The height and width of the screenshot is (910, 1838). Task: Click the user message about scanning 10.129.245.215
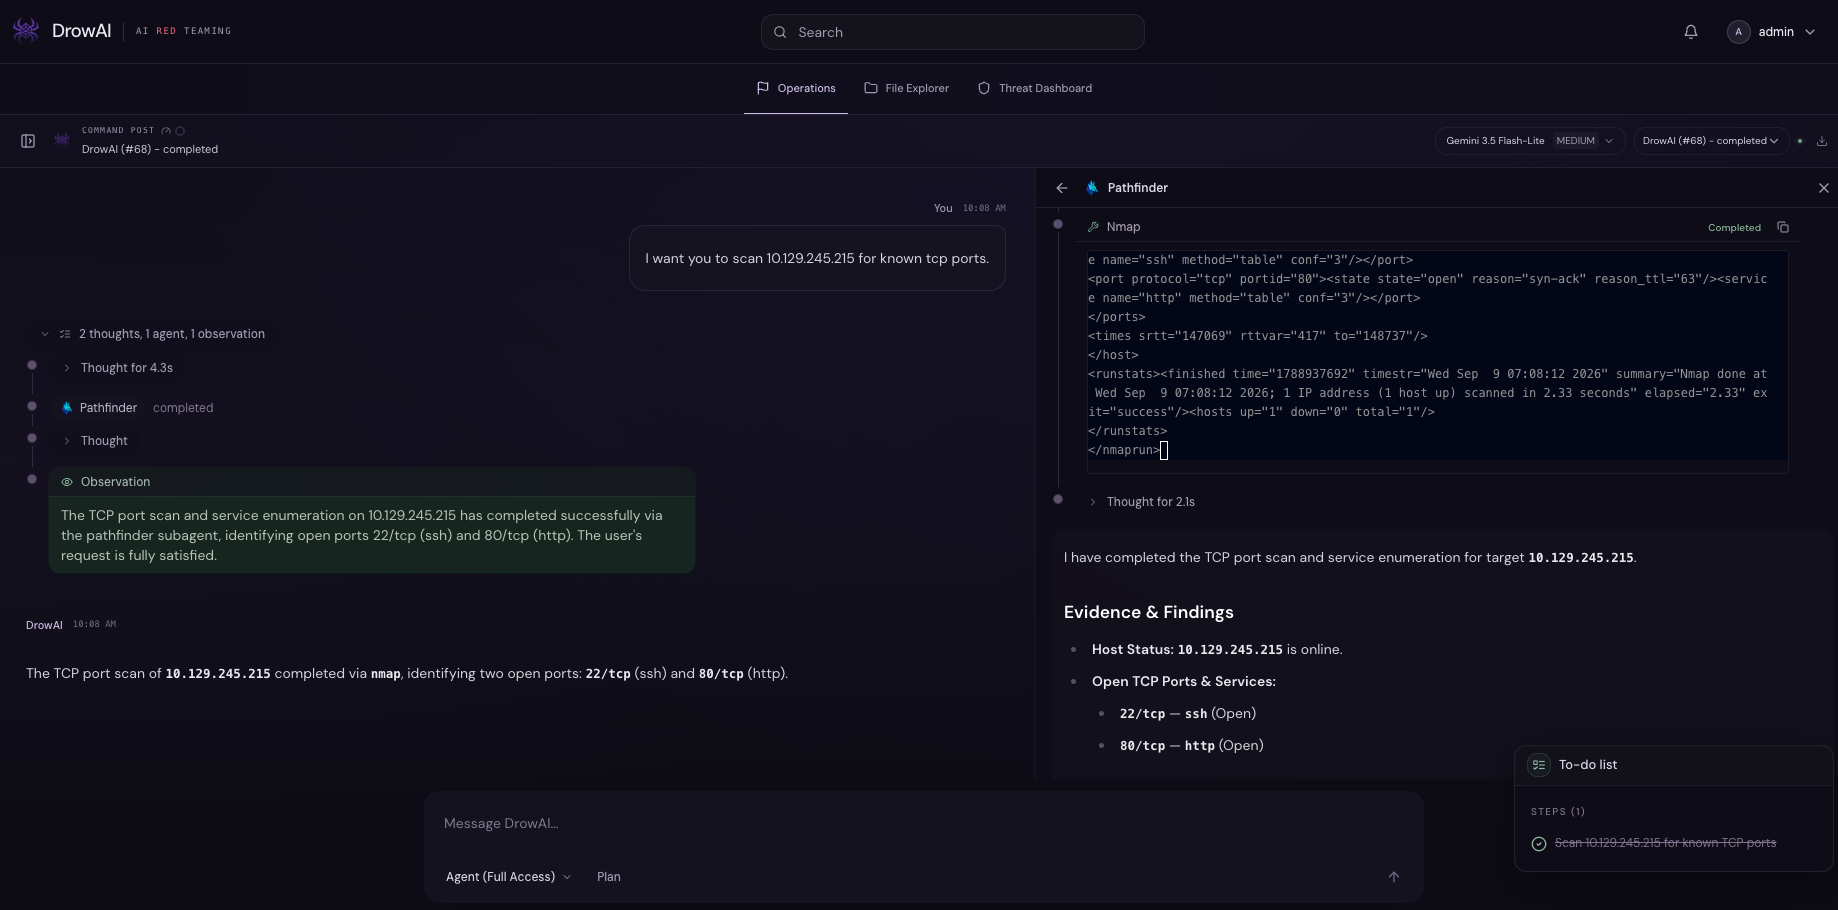(817, 258)
